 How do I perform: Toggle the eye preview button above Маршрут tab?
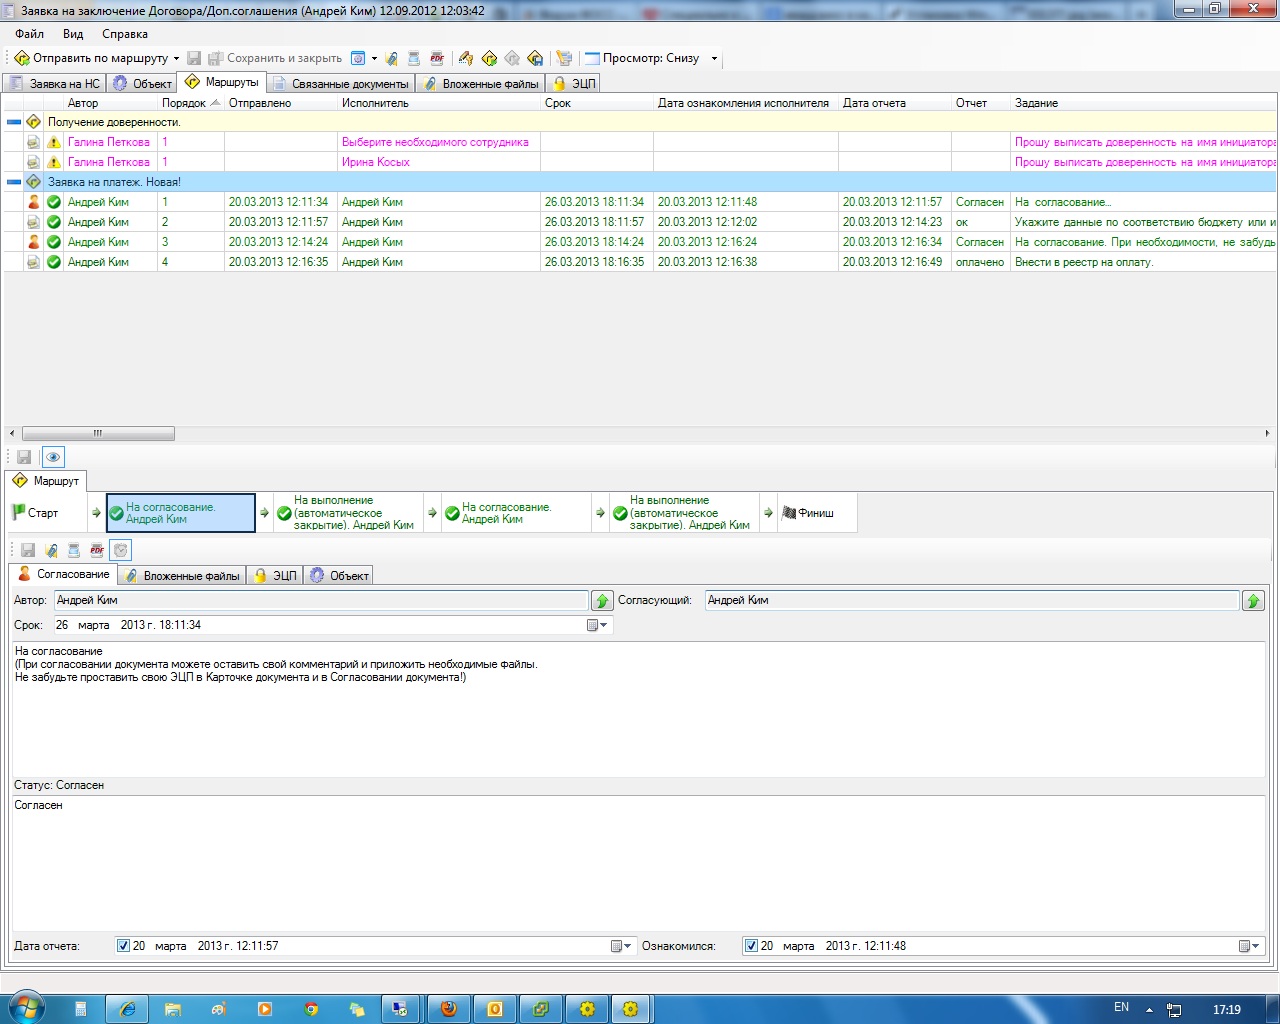(x=53, y=457)
